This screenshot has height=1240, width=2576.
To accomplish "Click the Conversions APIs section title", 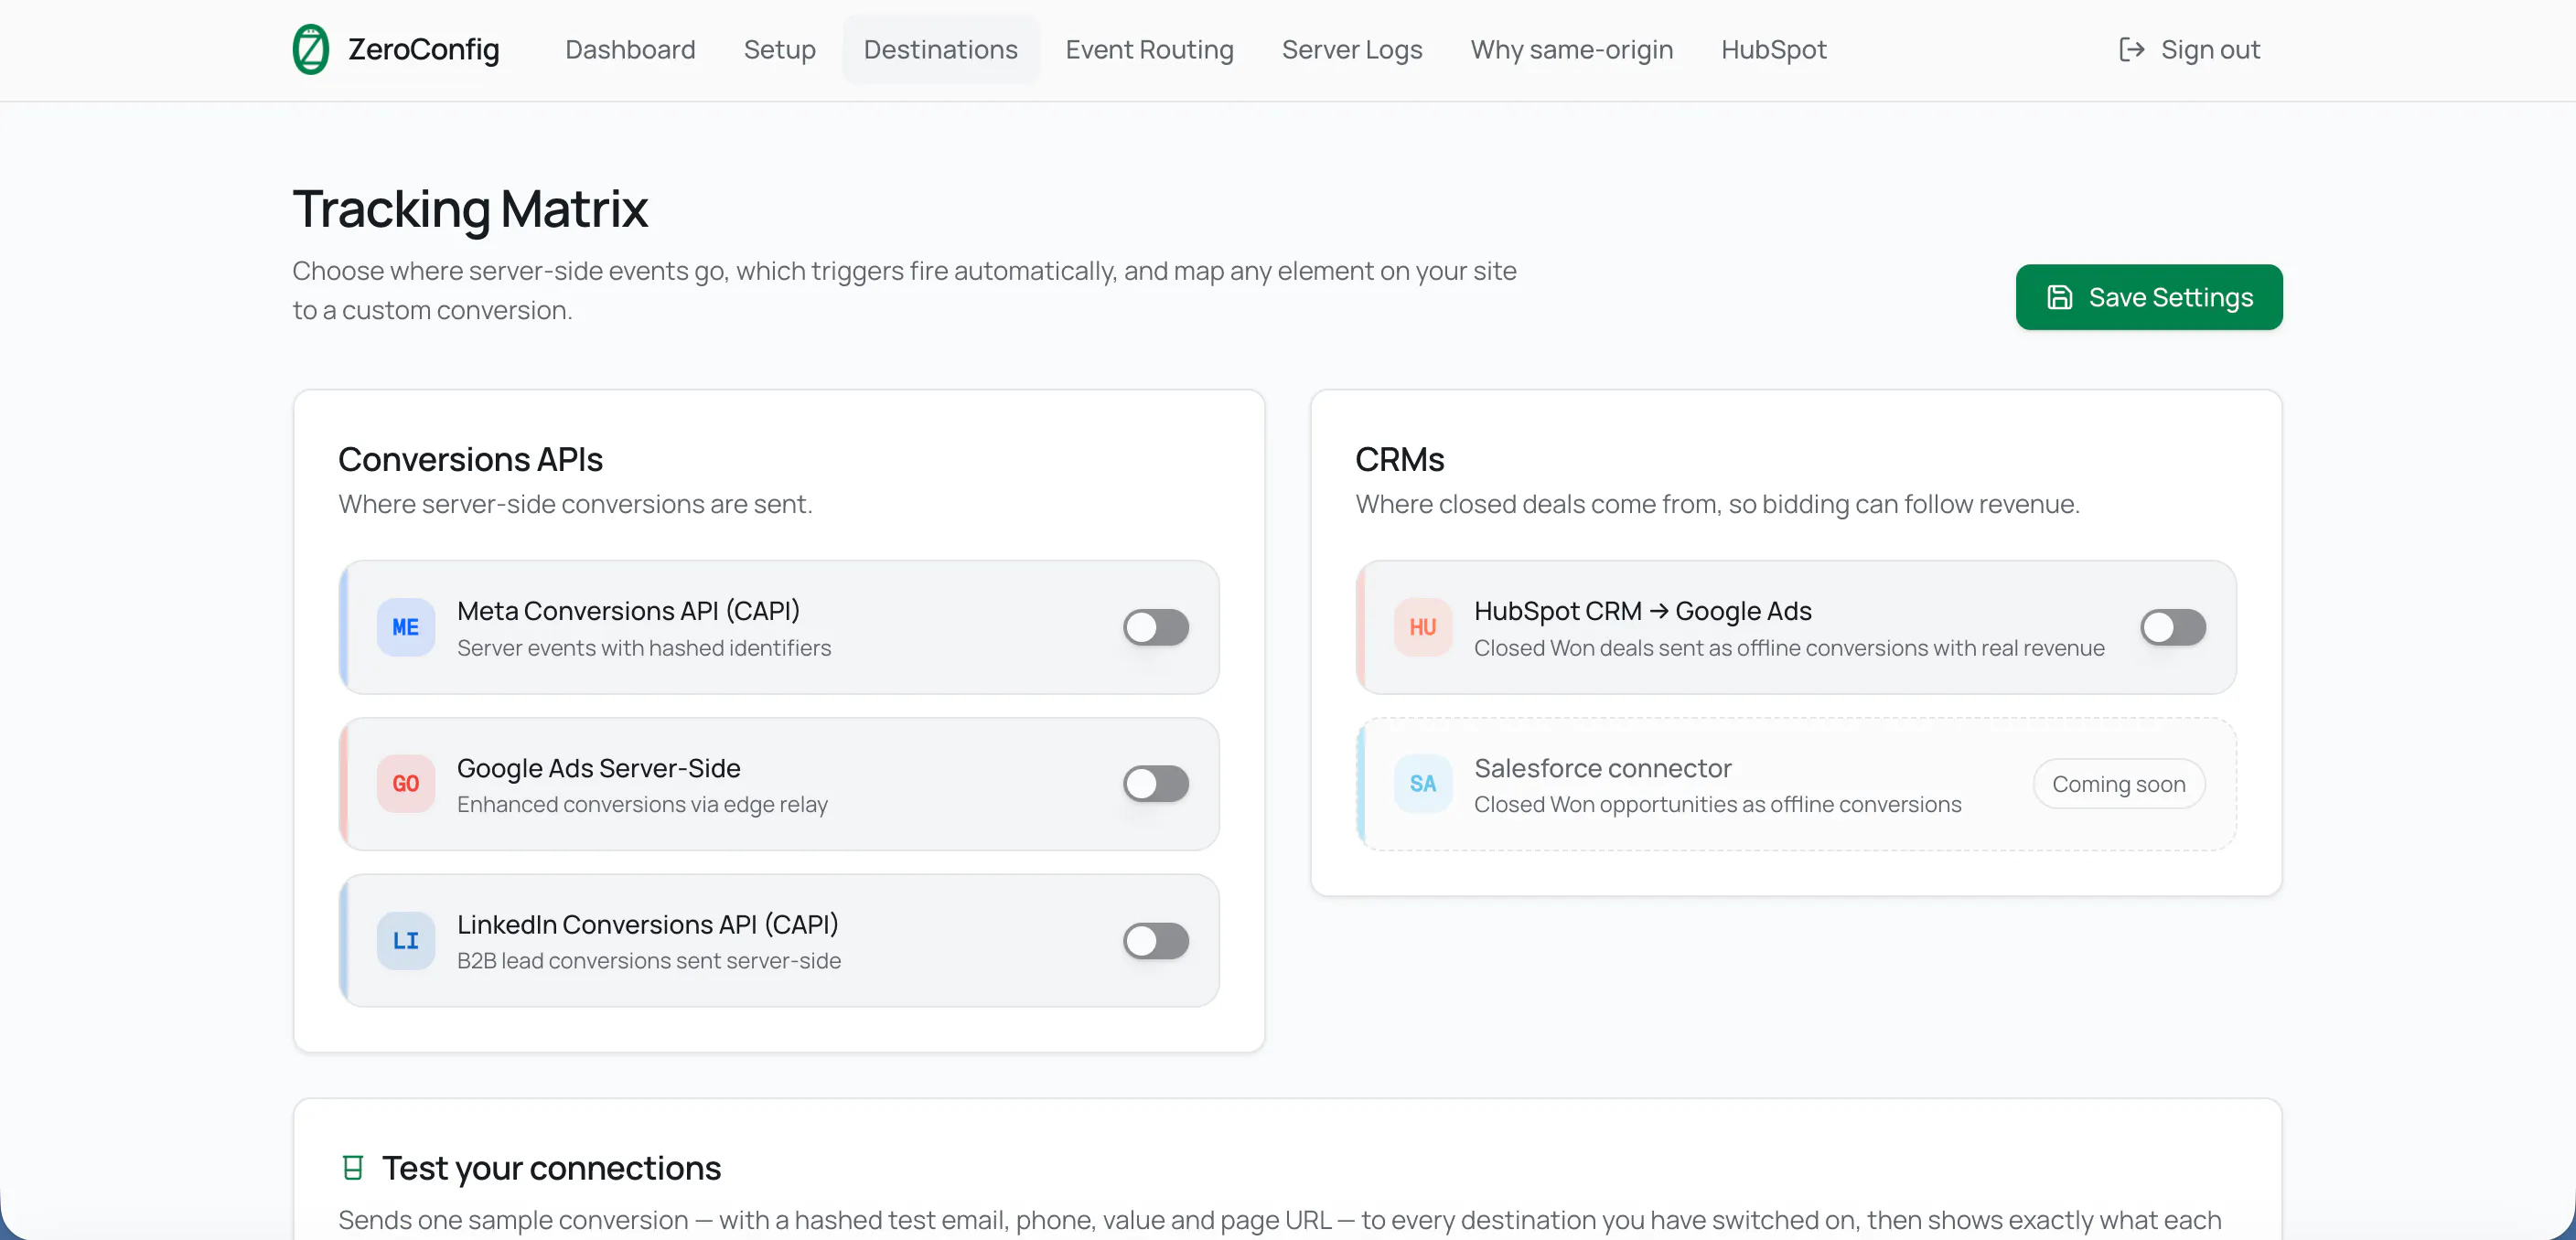I will click(471, 459).
